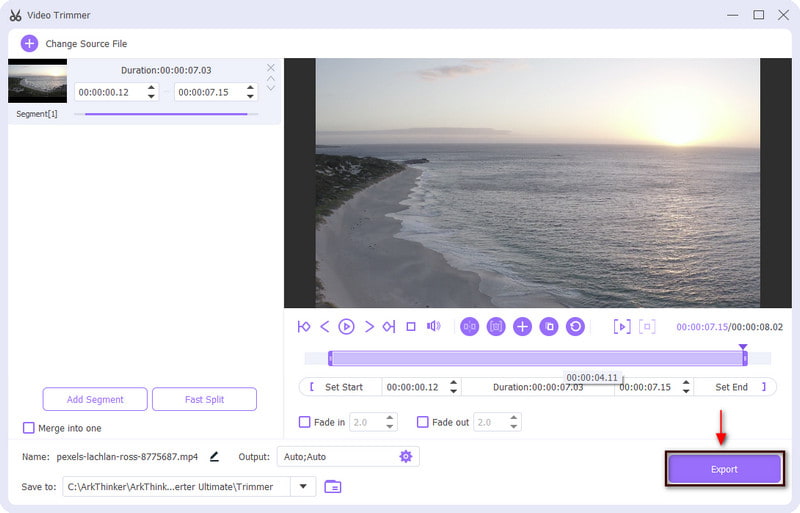Jump to the segment start frame
The height and width of the screenshot is (513, 800).
point(304,327)
